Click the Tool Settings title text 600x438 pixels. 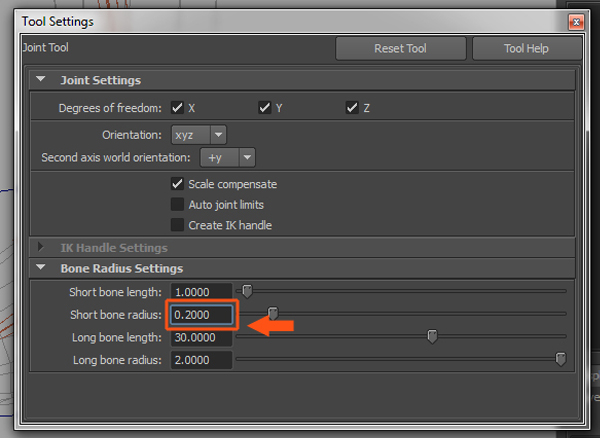(x=58, y=22)
